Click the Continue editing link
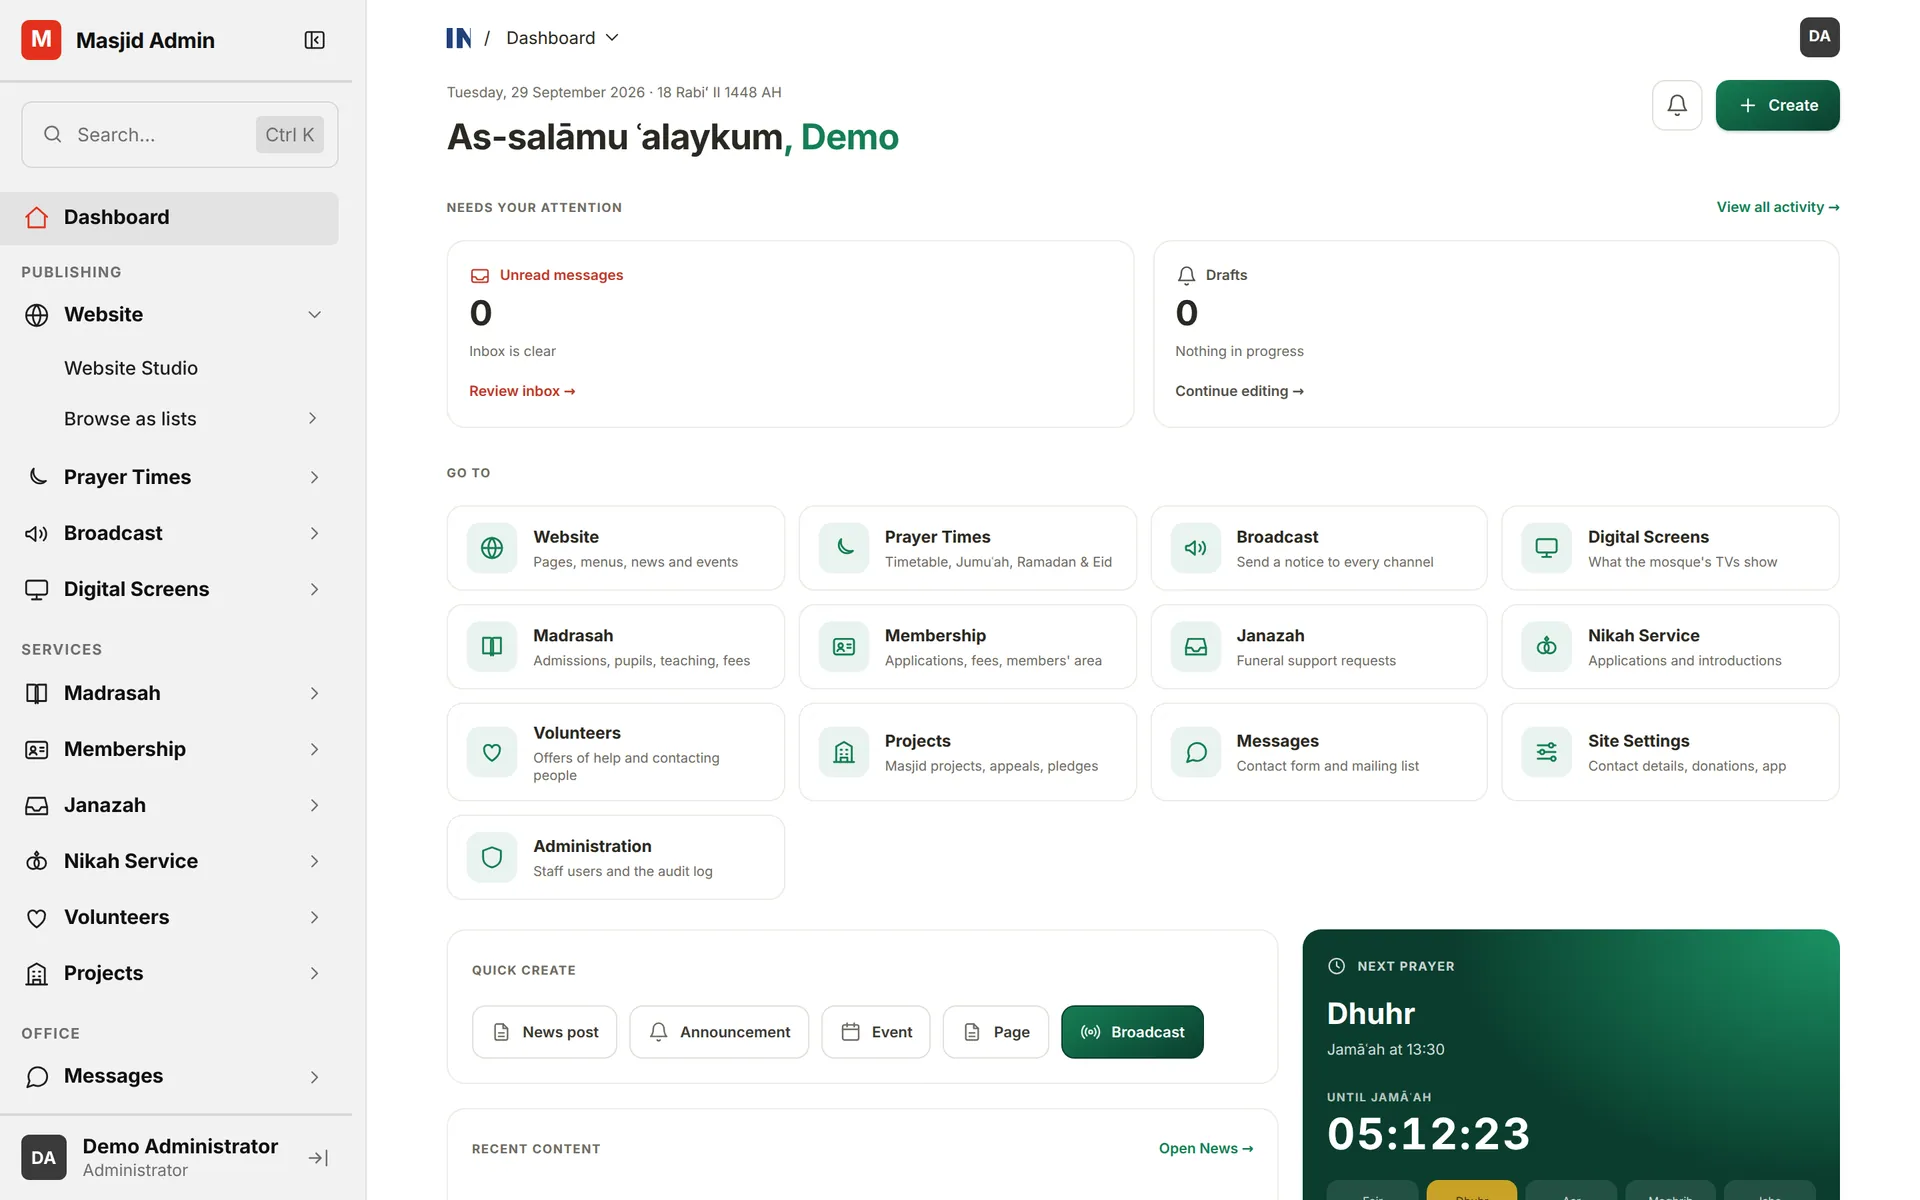 pyautogui.click(x=1239, y=391)
